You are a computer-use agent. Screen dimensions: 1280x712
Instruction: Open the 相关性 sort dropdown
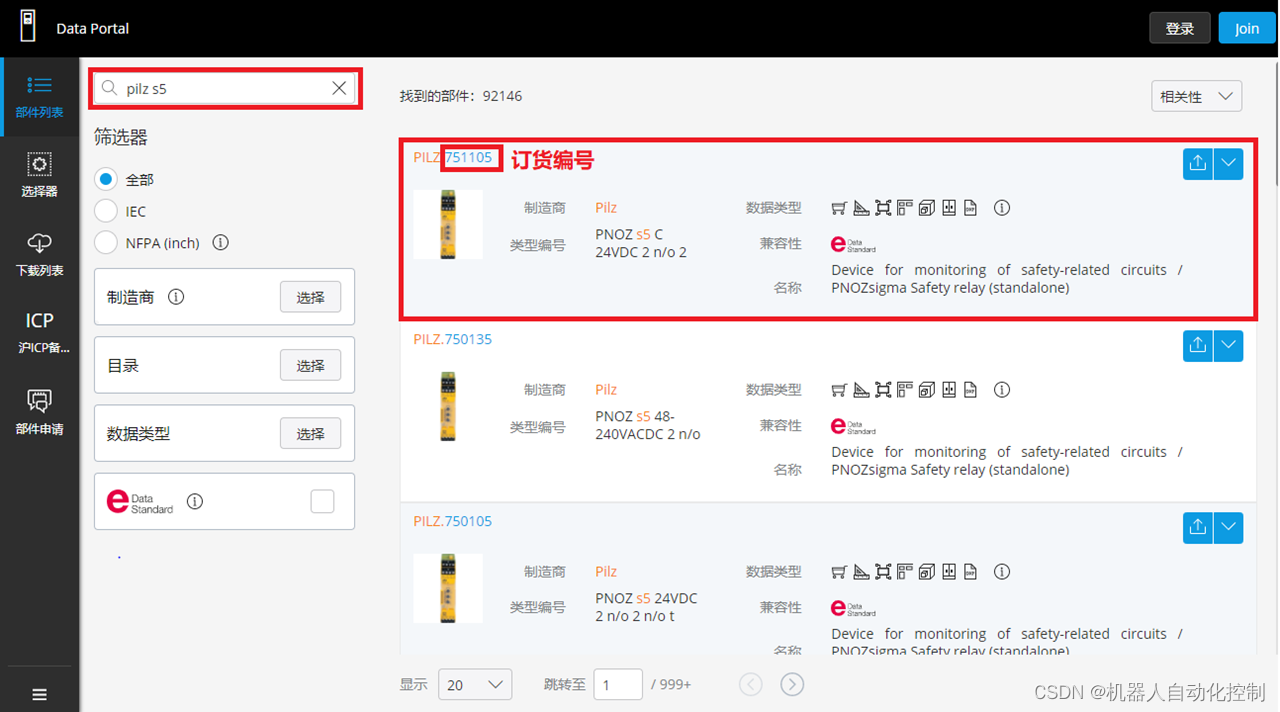1196,97
